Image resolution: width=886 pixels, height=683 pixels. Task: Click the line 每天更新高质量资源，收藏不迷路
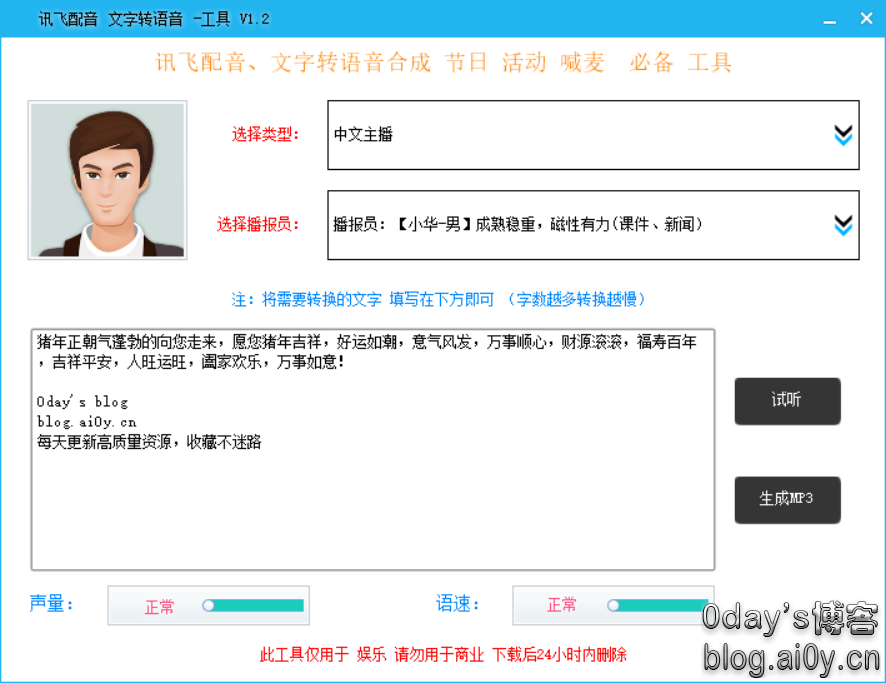149,442
